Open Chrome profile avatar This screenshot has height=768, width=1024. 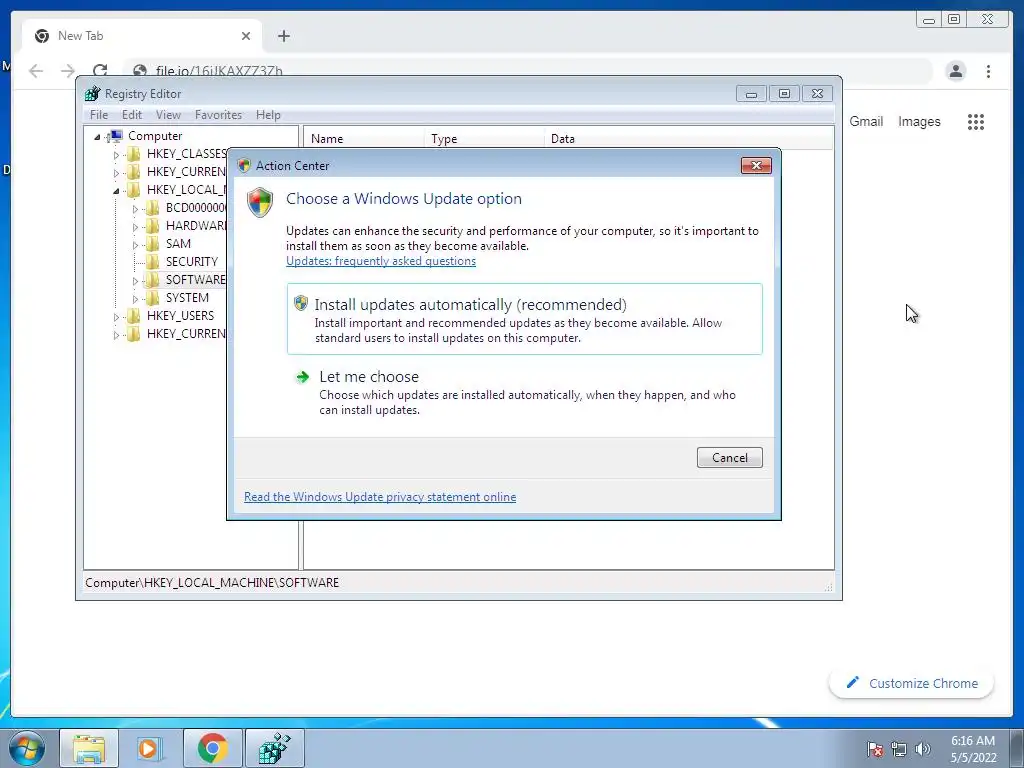[955, 71]
